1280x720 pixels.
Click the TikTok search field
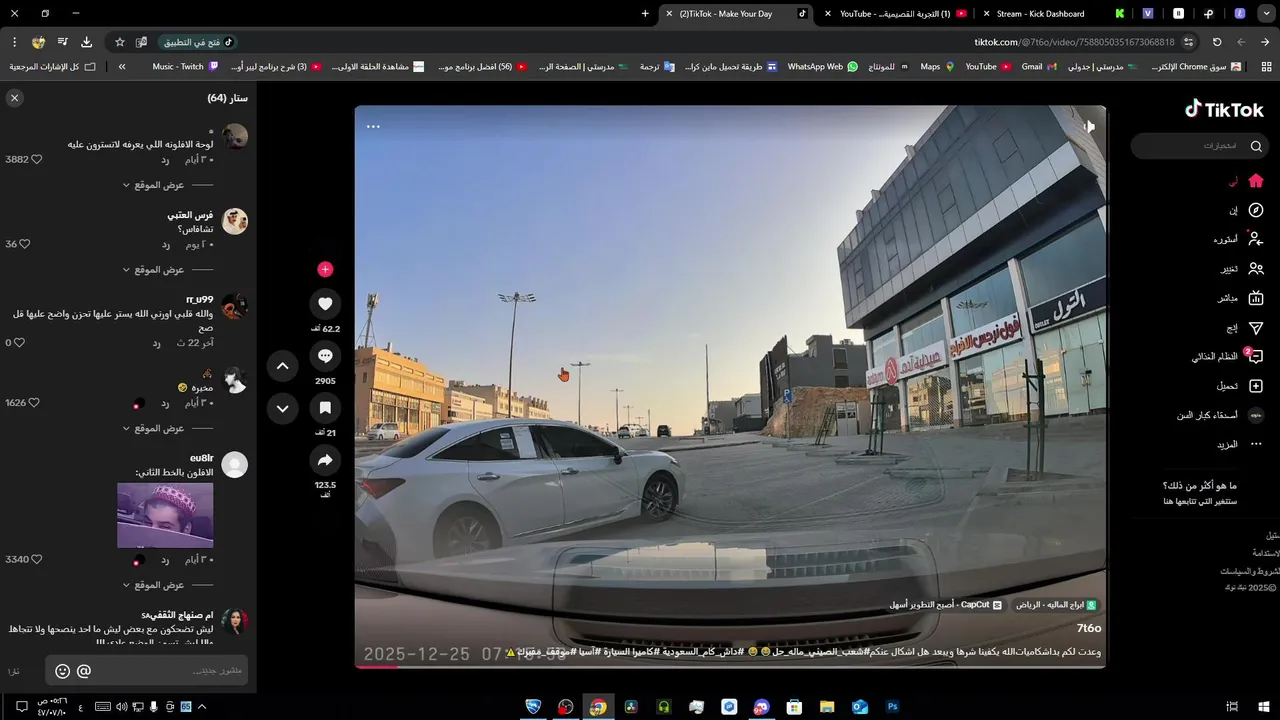(1200, 146)
